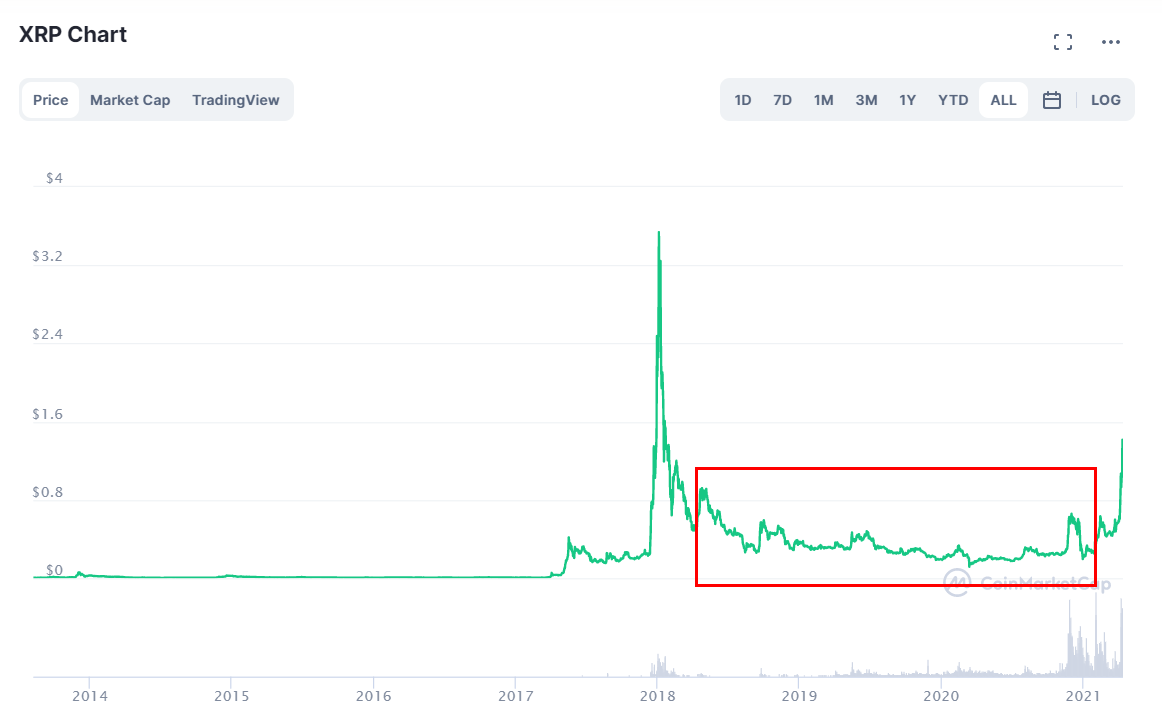1162x722 pixels.
Task: Toggle LOG scale on chart
Action: (x=1105, y=100)
